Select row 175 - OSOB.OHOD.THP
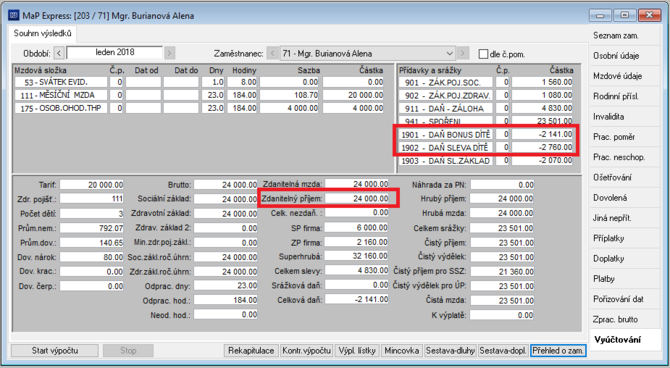The height and width of the screenshot is (368, 670). [x=199, y=108]
